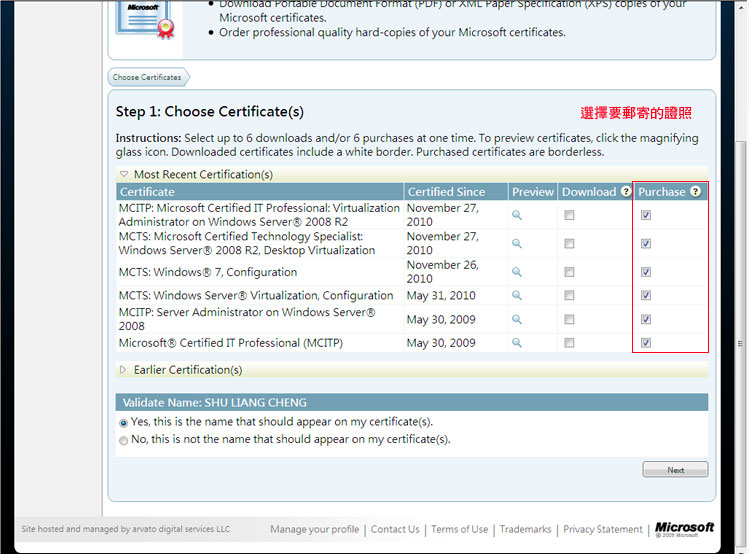Check Download for MCITP Virtualization Administrator

569,215
